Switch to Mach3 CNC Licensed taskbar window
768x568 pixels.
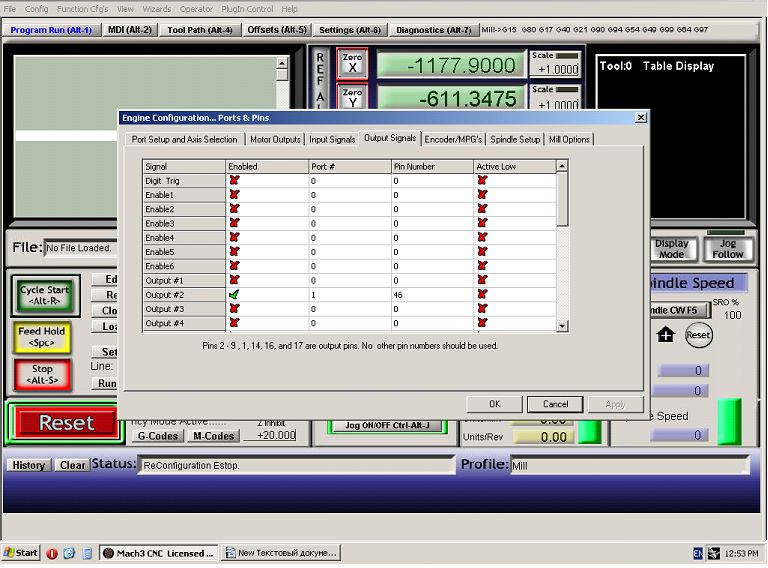(159, 553)
